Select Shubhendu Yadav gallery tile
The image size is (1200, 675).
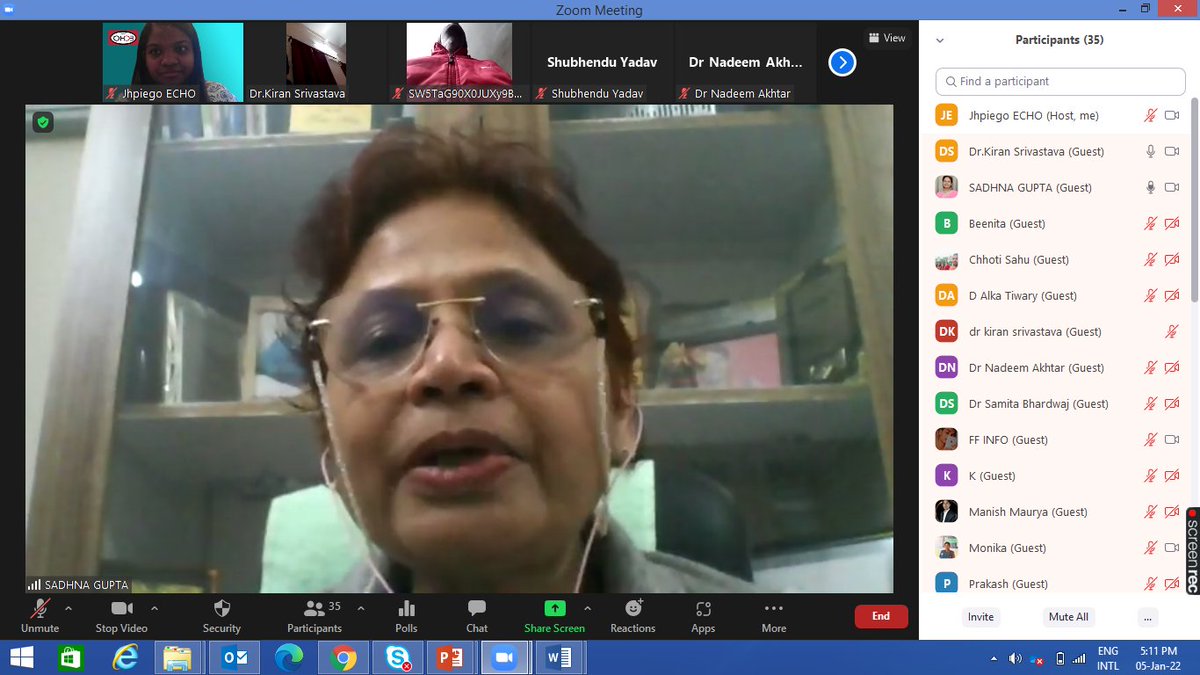click(x=602, y=63)
